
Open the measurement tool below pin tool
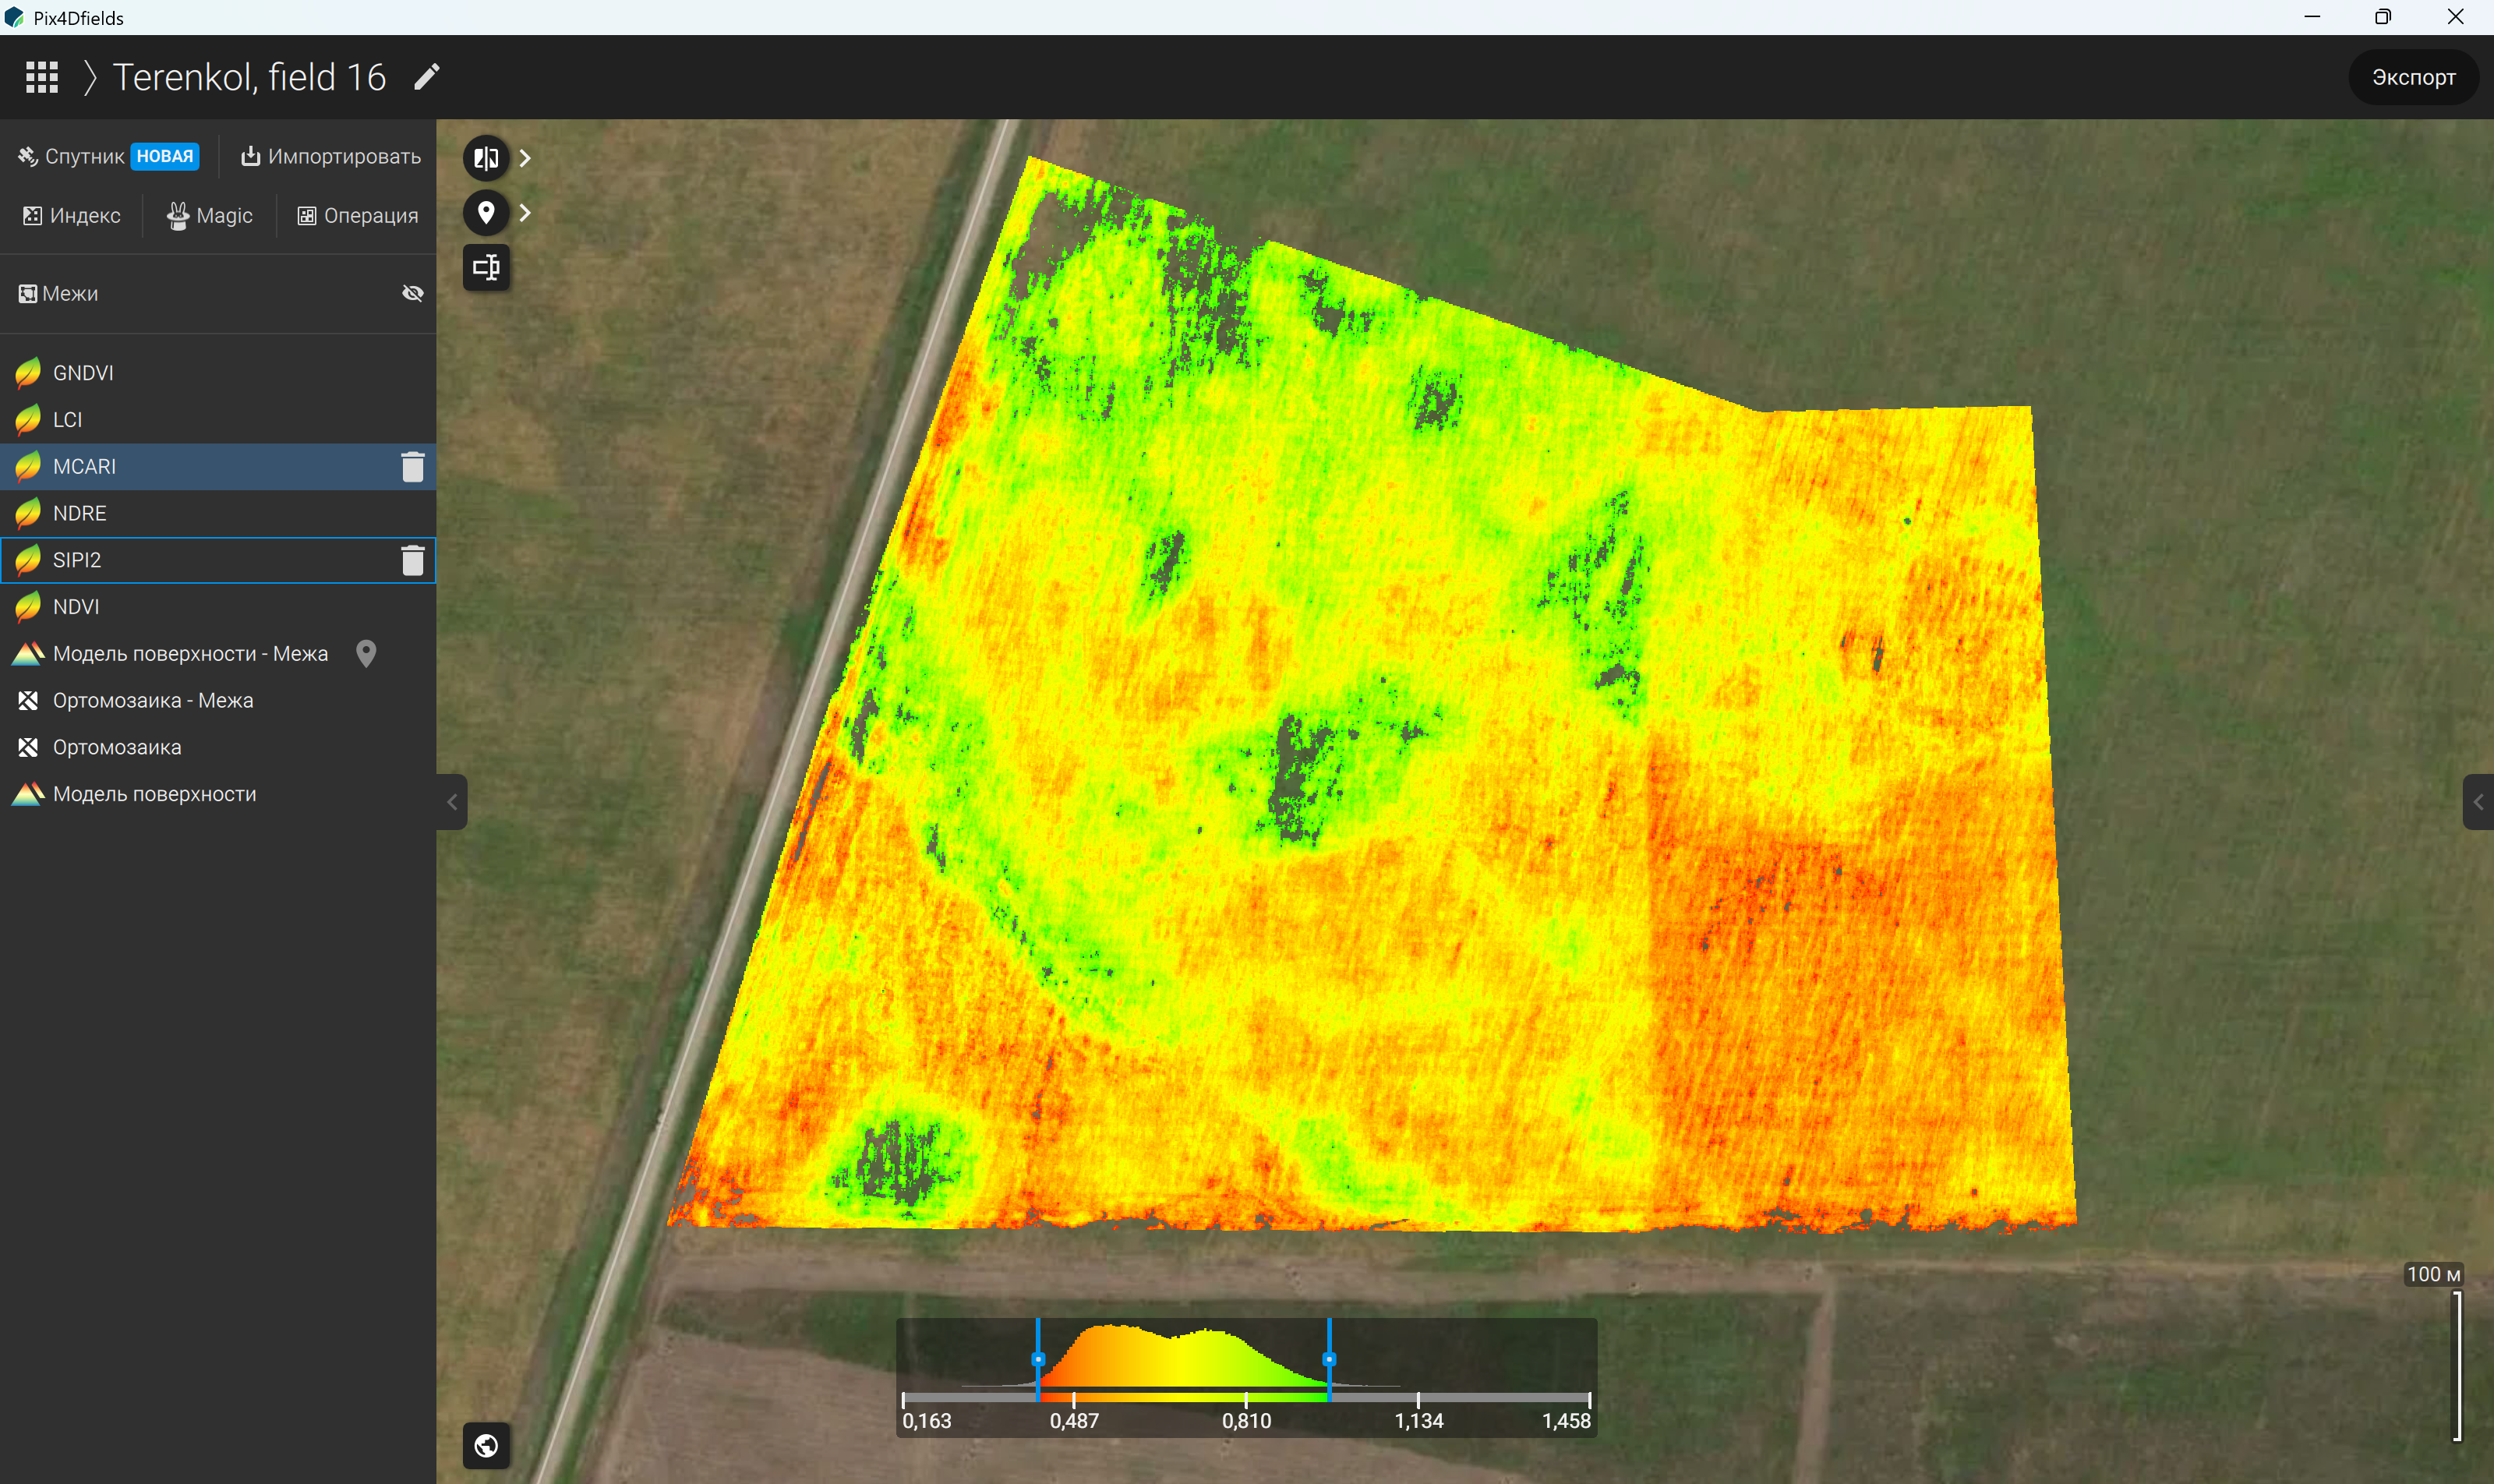coord(486,267)
